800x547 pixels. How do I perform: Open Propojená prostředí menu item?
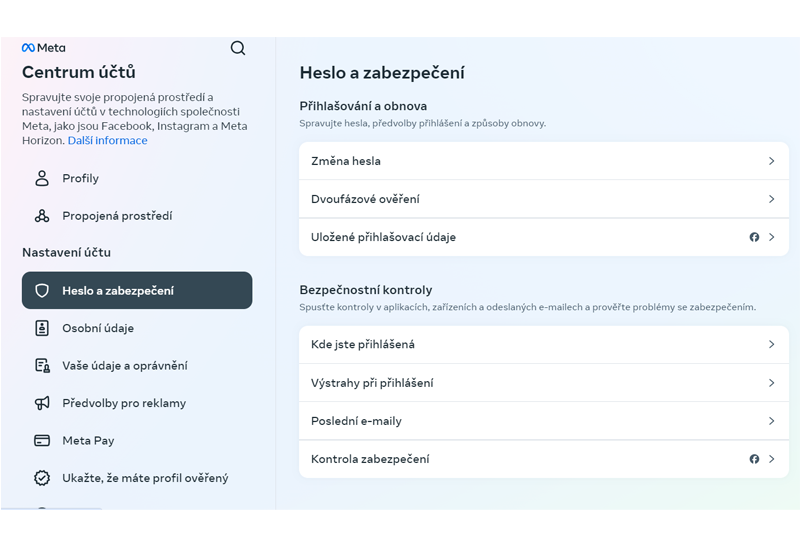coord(137,216)
